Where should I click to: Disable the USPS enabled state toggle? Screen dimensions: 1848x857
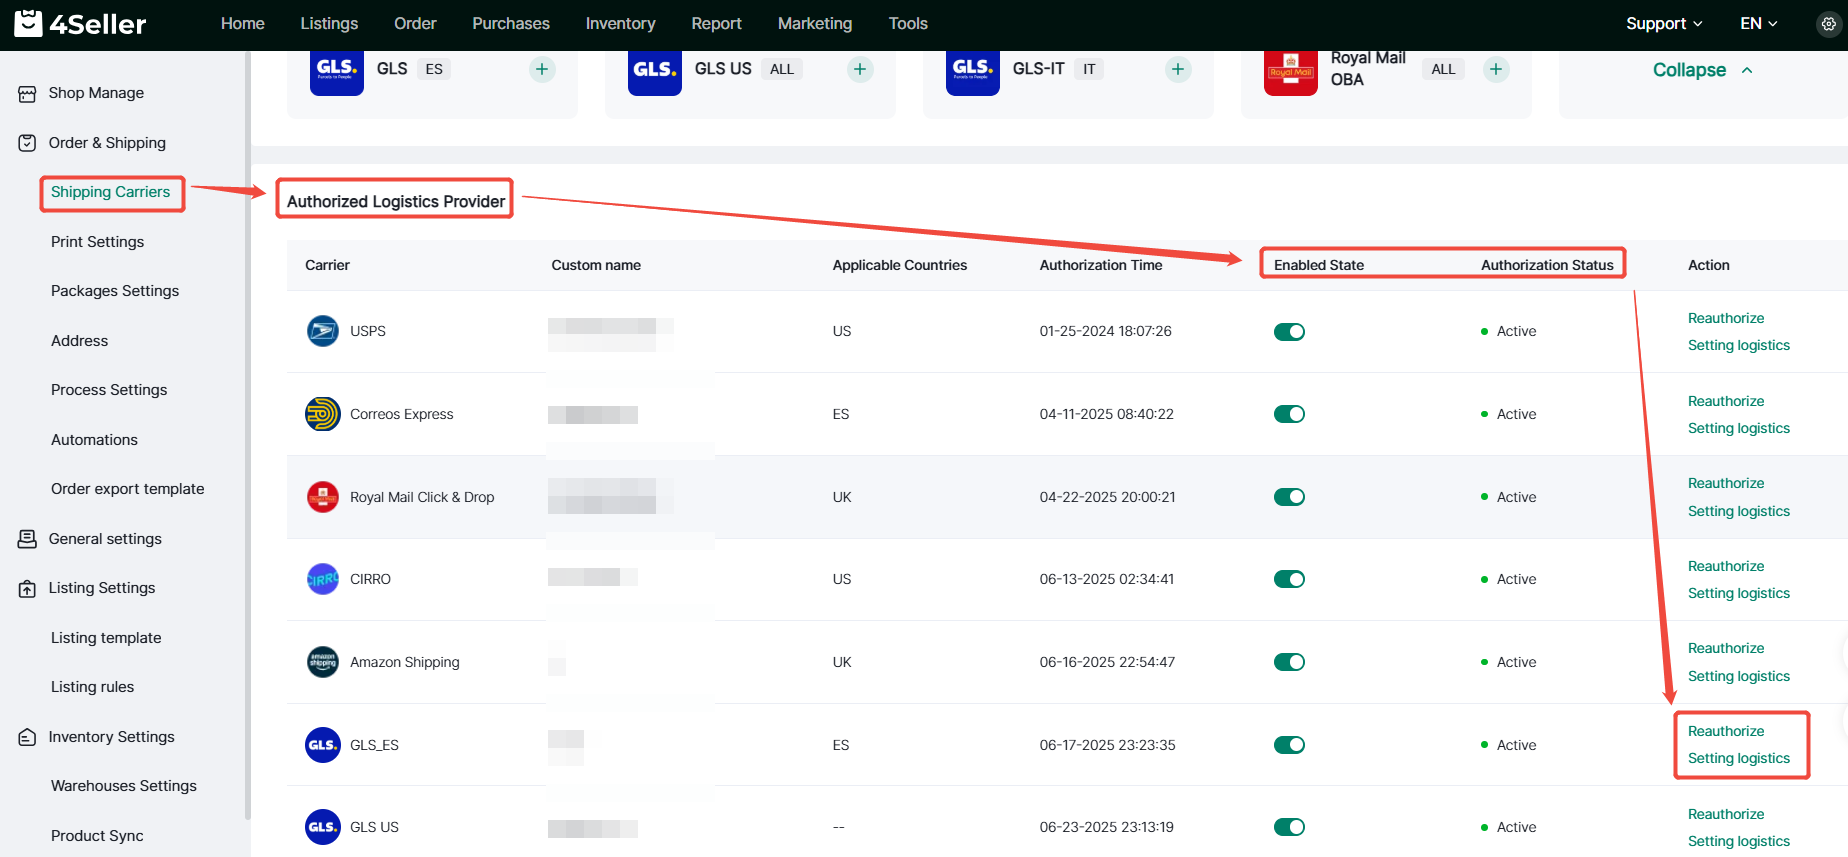click(1289, 332)
